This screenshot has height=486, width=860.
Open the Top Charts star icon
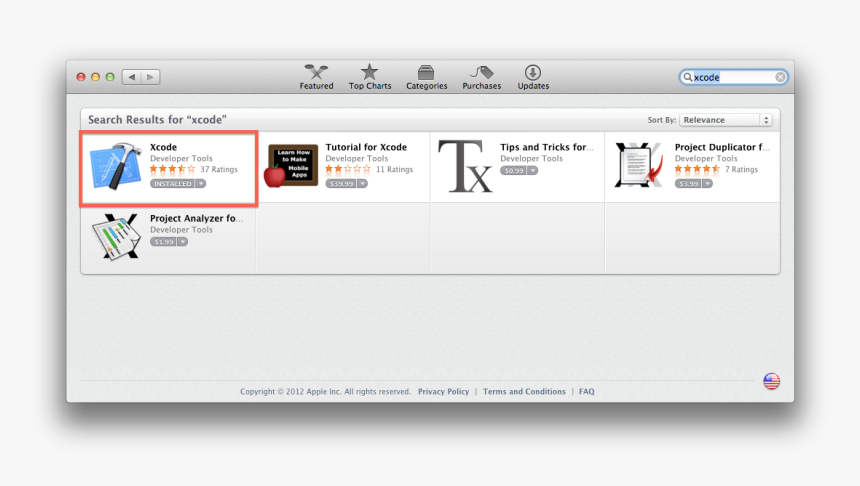pyautogui.click(x=370, y=72)
